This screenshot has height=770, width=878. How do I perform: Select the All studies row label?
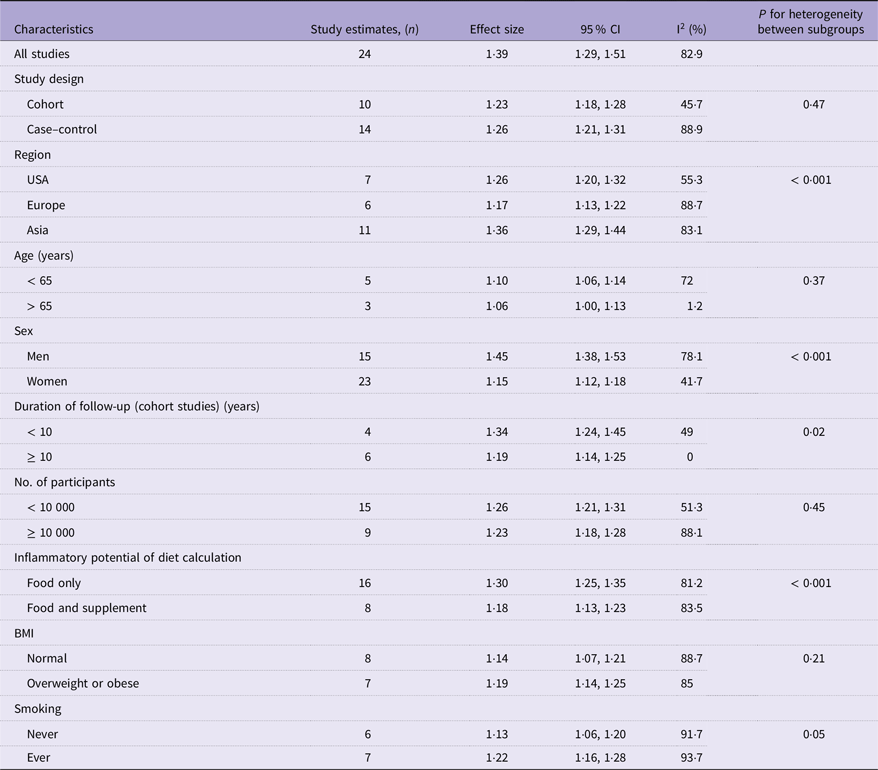[42, 53]
